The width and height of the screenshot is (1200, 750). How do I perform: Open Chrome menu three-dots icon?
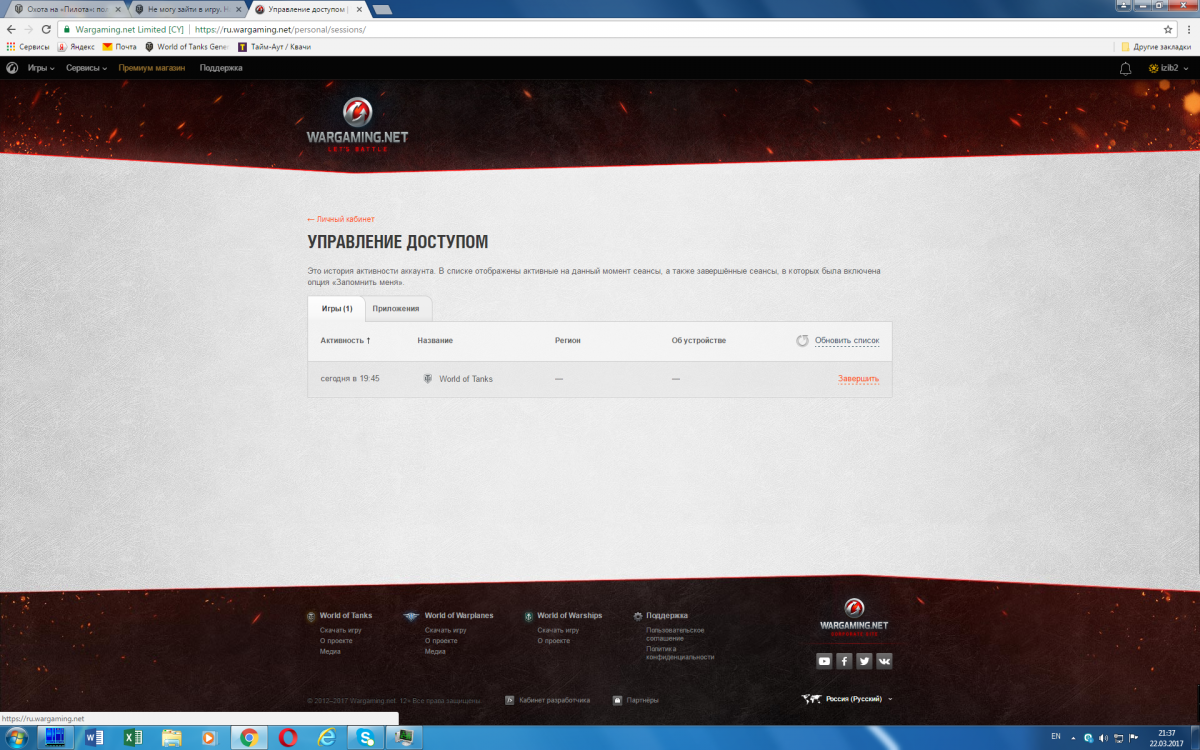click(1188, 29)
